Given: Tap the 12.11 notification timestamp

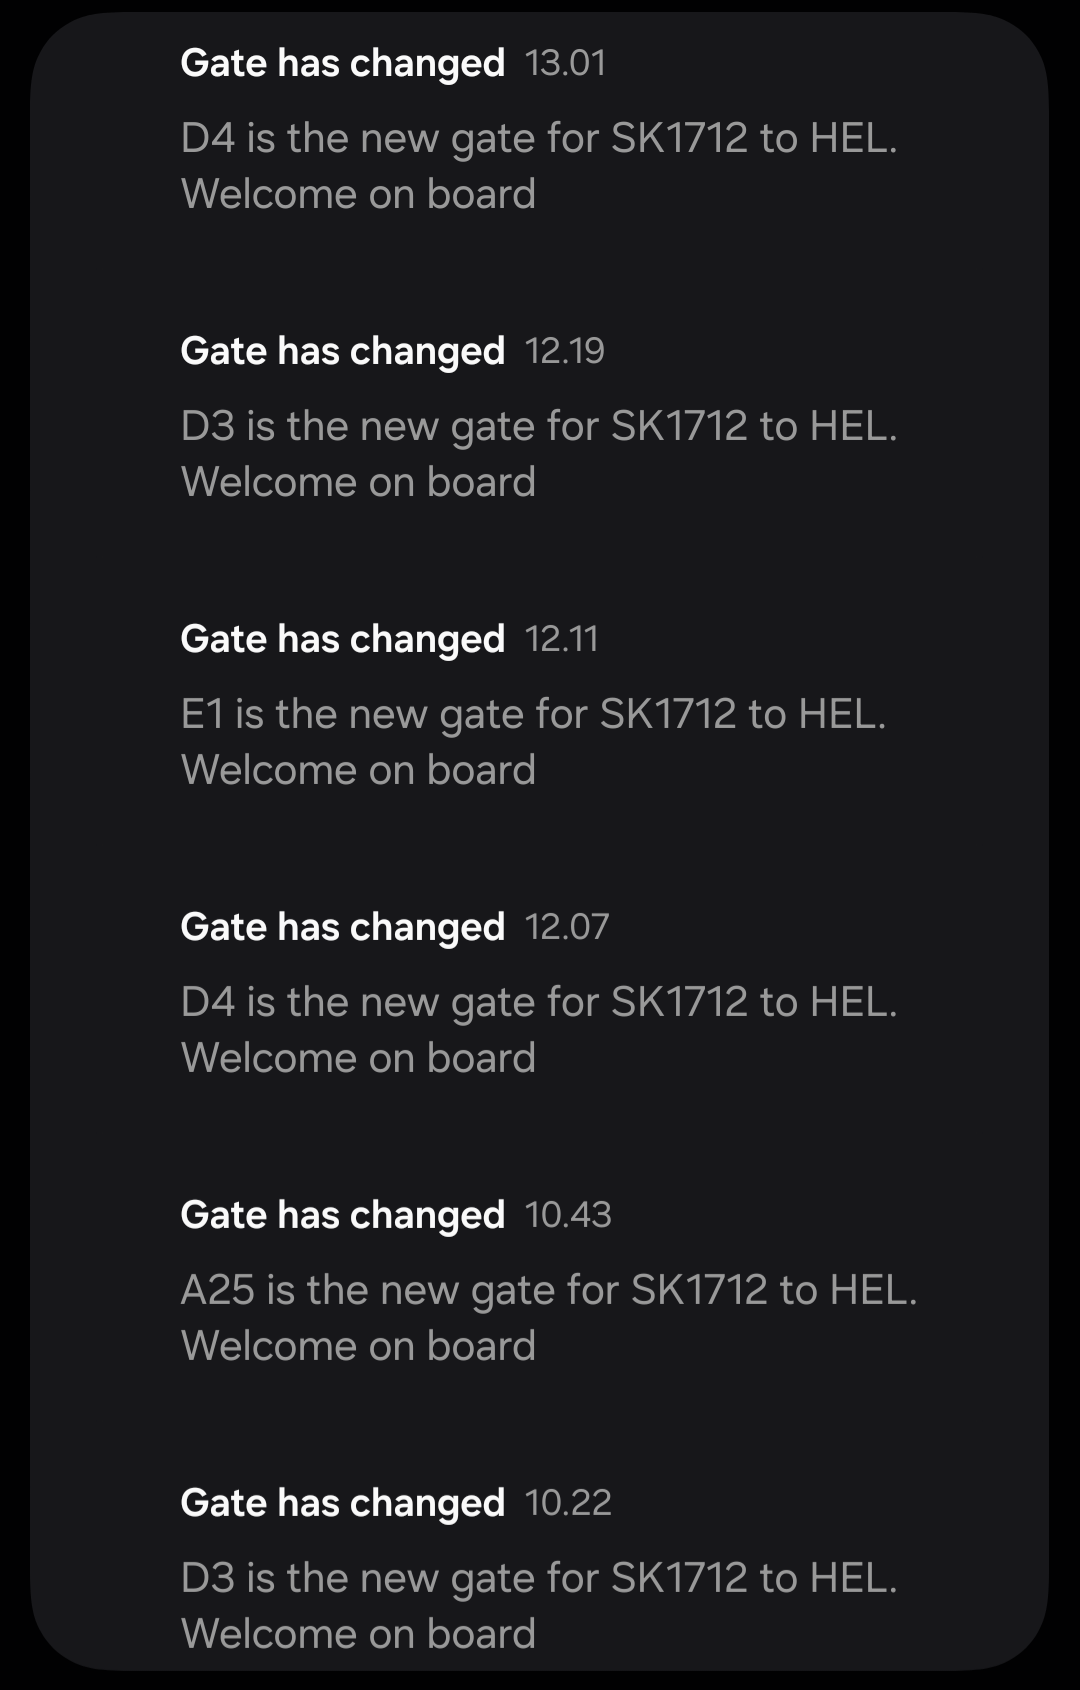Looking at the screenshot, I should [561, 639].
